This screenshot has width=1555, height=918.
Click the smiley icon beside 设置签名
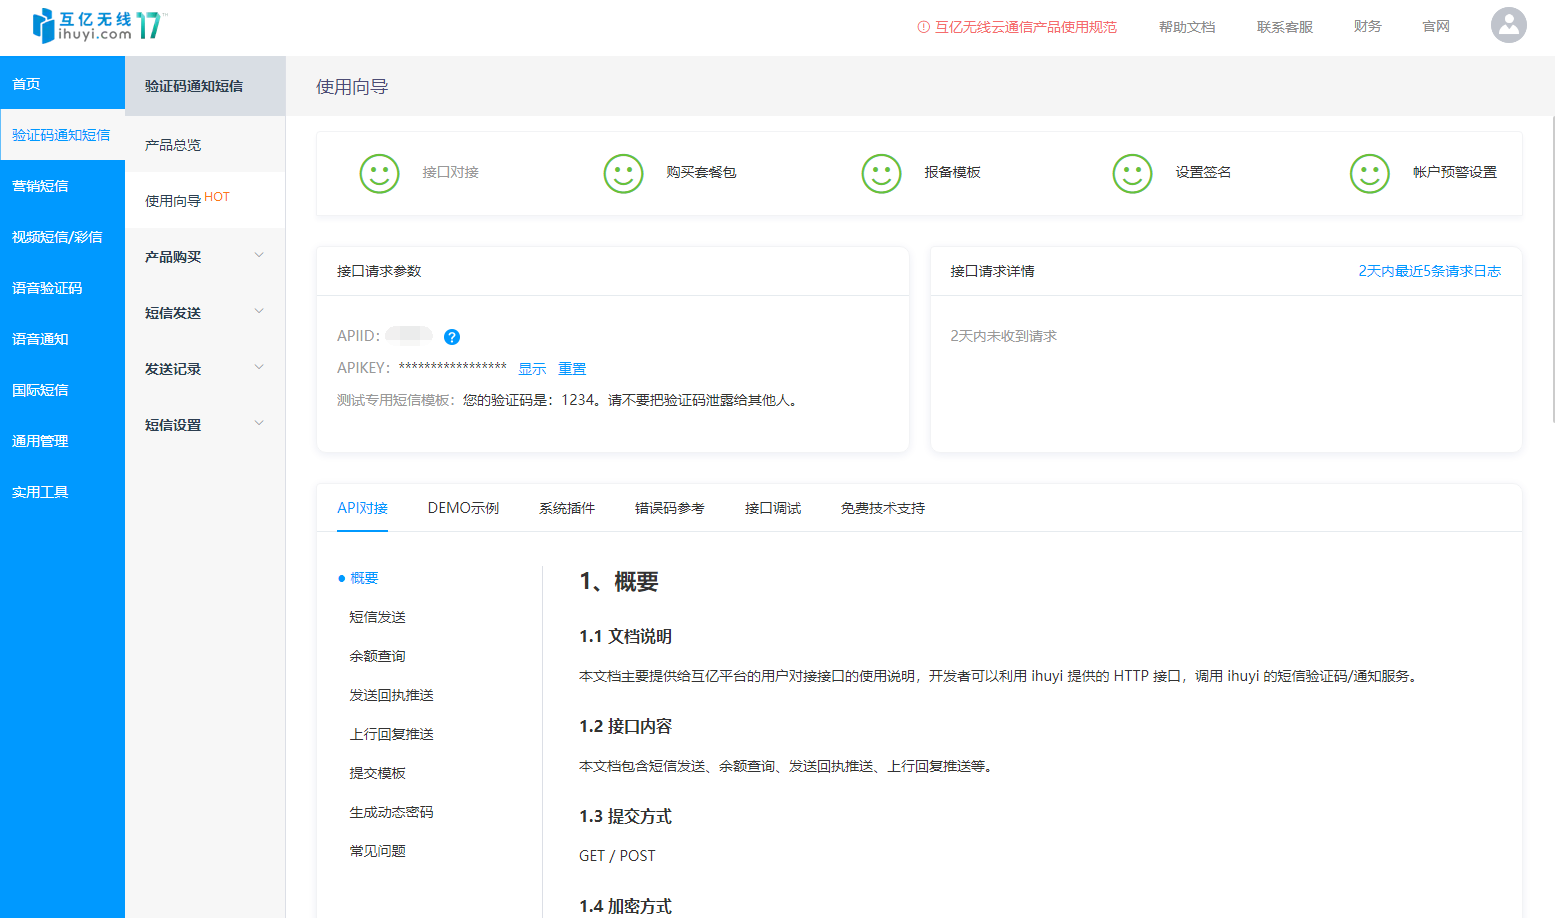pyautogui.click(x=1132, y=173)
